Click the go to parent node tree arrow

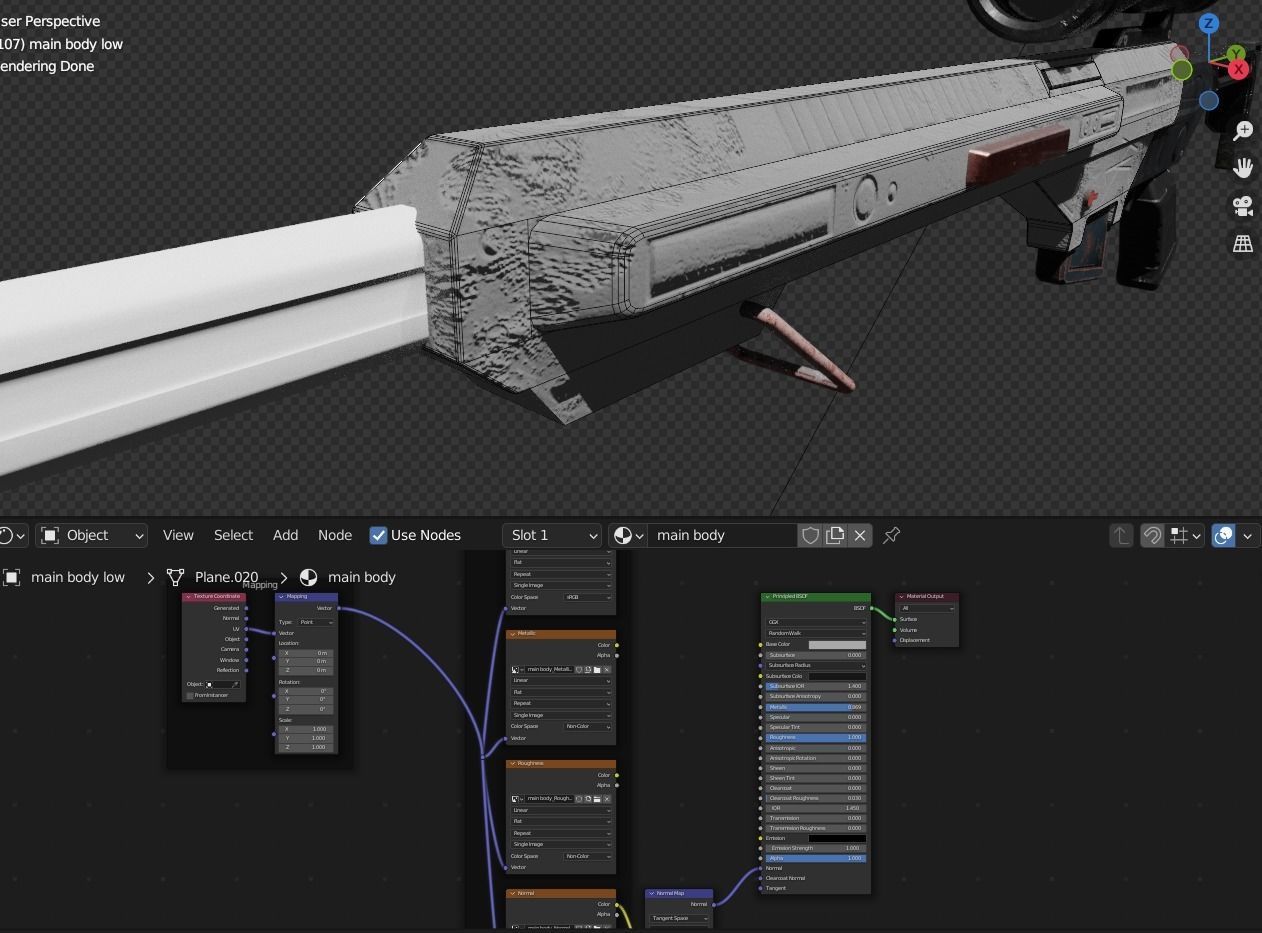(x=1121, y=535)
